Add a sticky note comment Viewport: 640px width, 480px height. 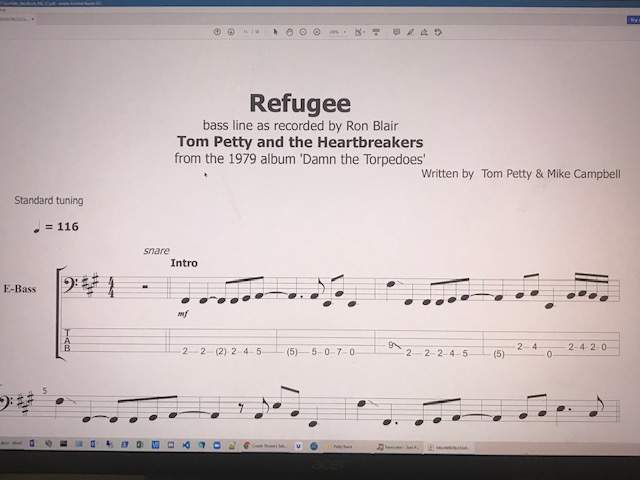pyautogui.click(x=396, y=32)
